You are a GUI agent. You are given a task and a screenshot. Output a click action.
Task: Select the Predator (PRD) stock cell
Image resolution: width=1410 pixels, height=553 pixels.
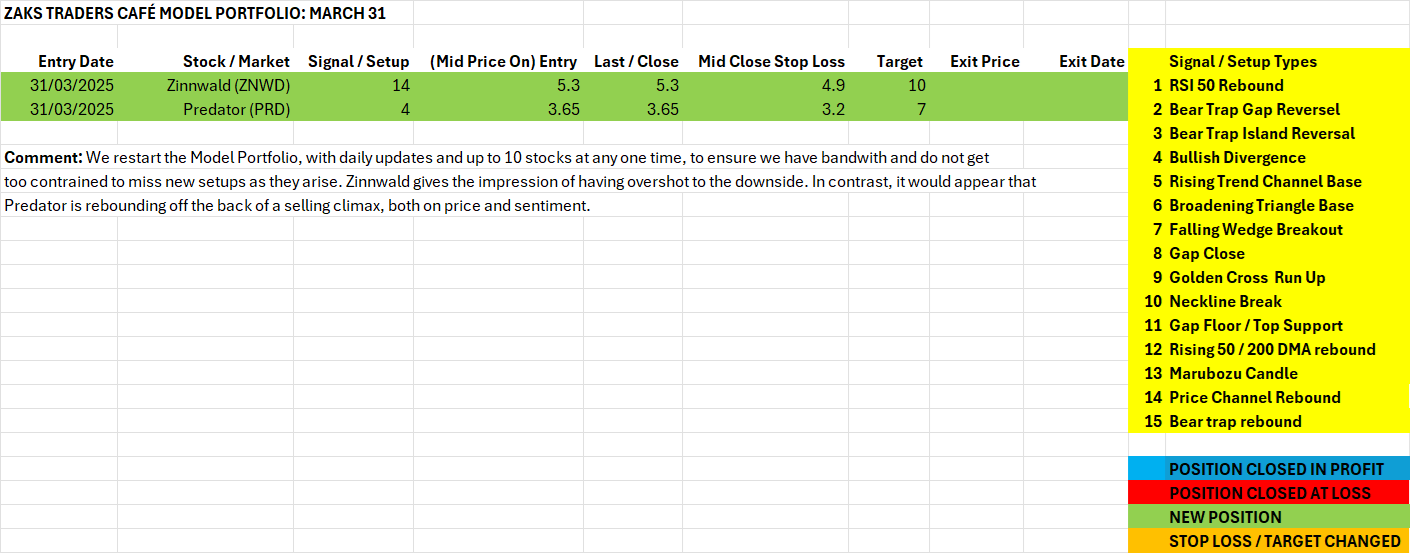point(236,109)
